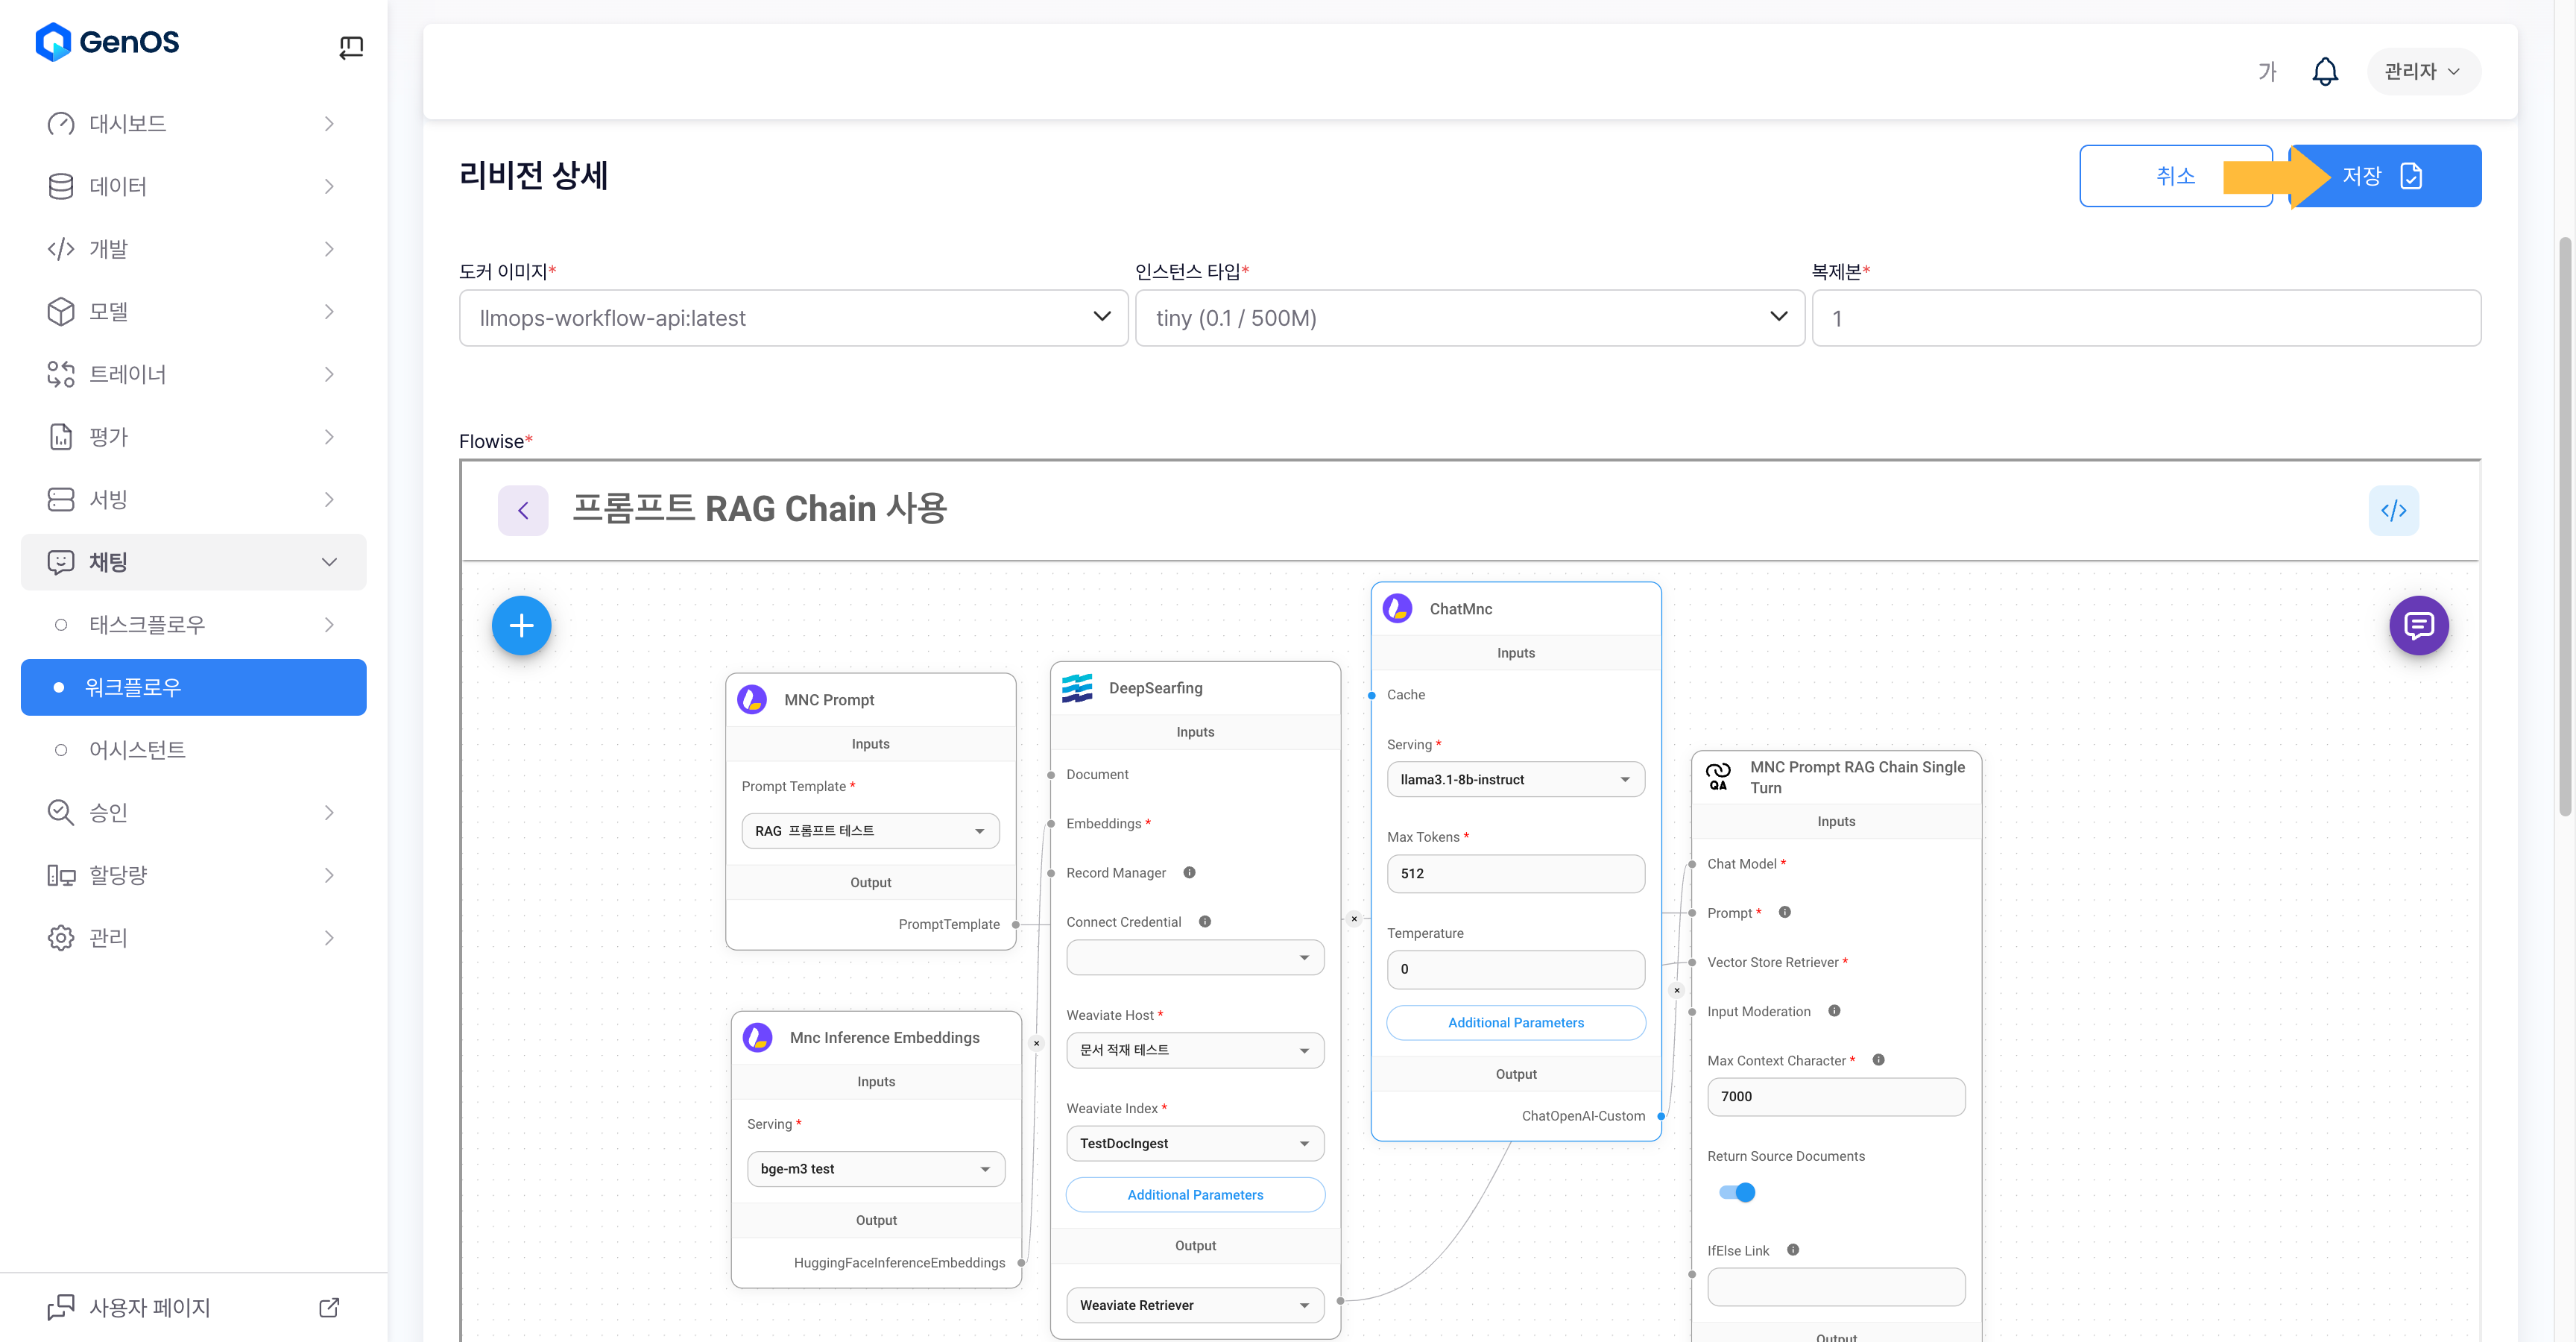Toggle Return Source Documents switch
The width and height of the screenshot is (2576, 1342).
pos(1738,1192)
